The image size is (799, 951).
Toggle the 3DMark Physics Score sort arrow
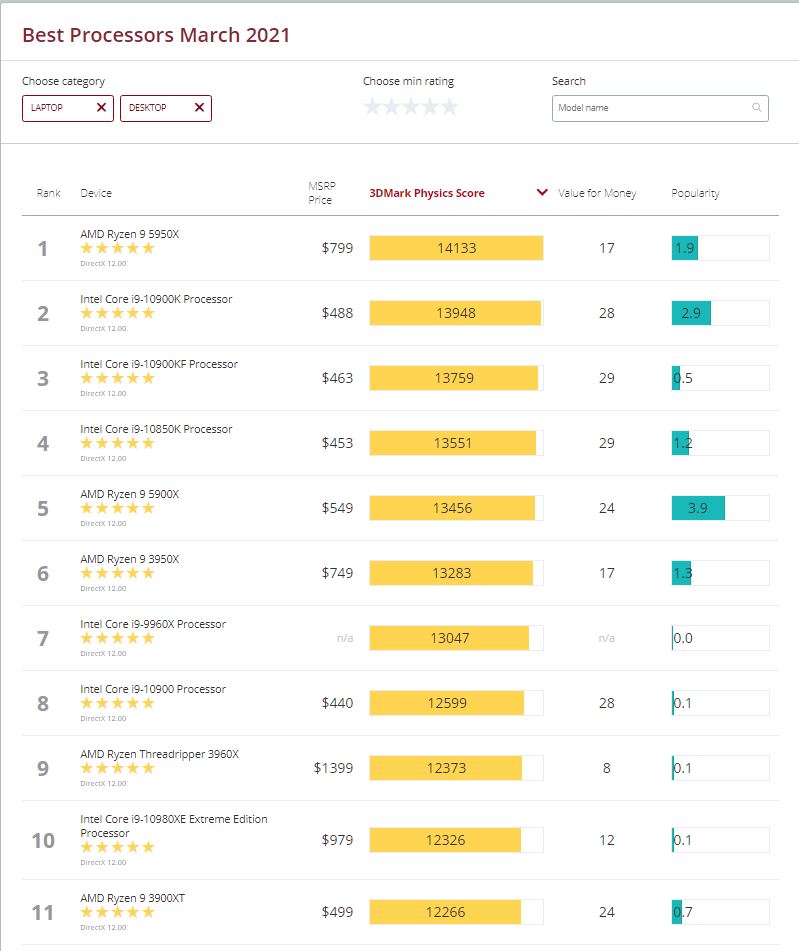(x=542, y=192)
